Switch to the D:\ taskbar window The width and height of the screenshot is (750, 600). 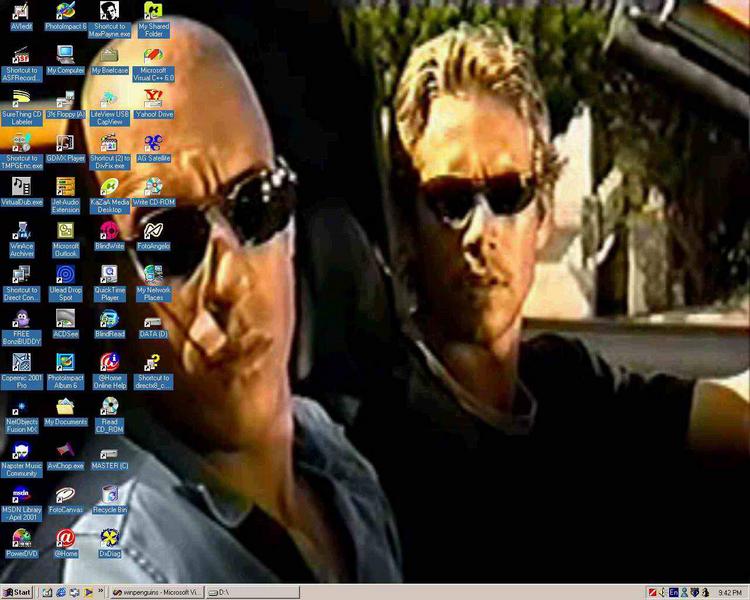[x=254, y=592]
